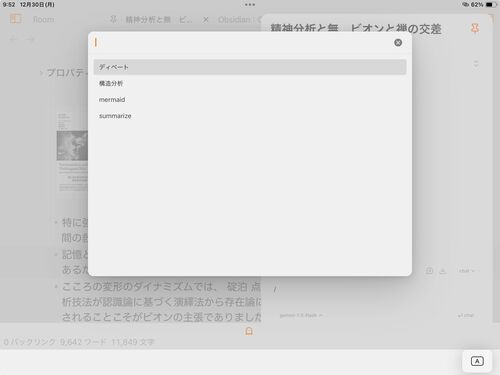Clear the prompt search field
Viewport: 500px width, 375px height.
(398, 43)
